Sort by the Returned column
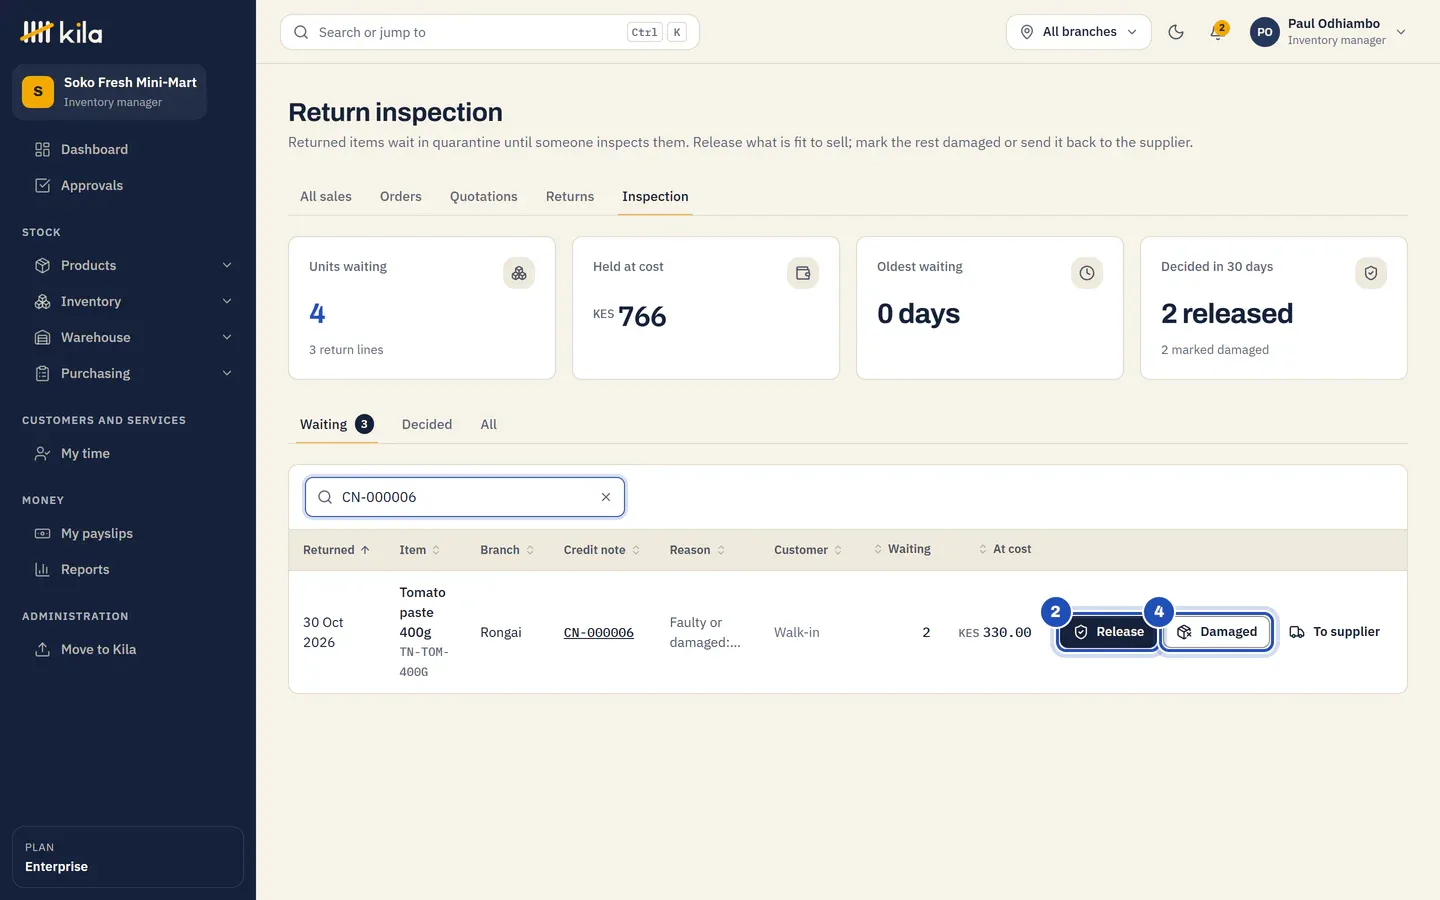Image resolution: width=1440 pixels, height=900 pixels. point(337,550)
